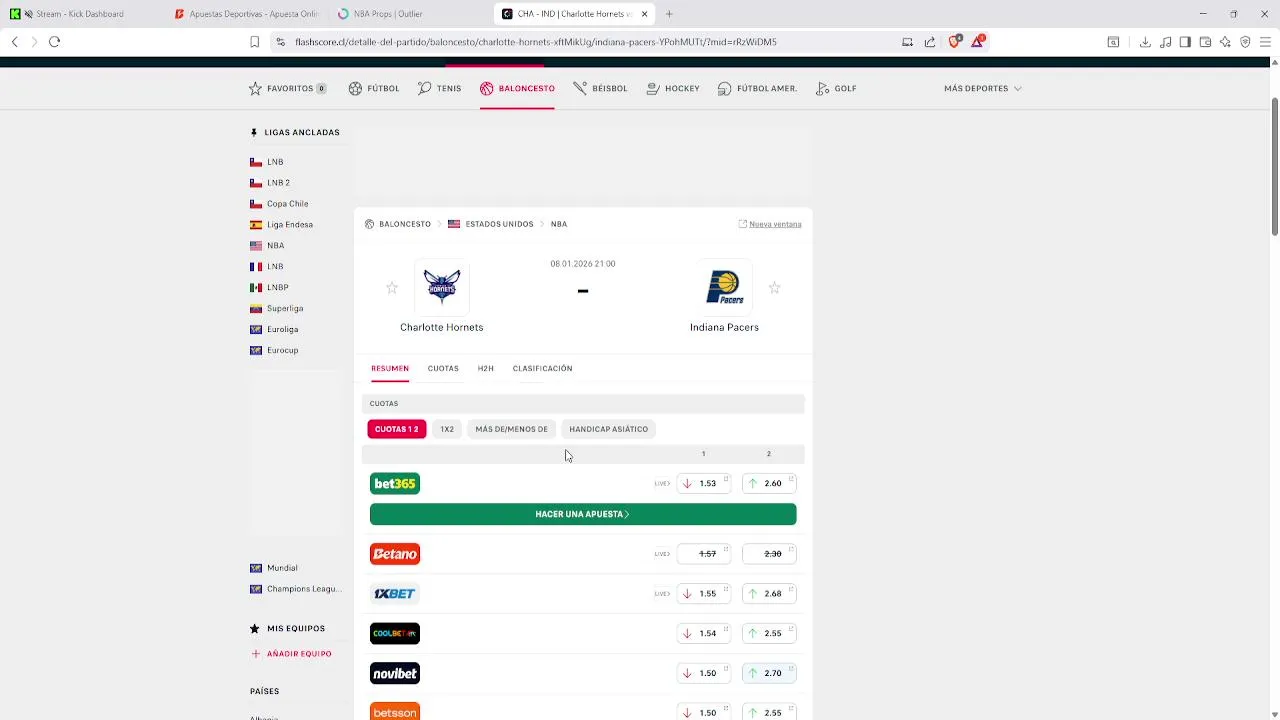This screenshot has width=1280, height=720.
Task: Select Béisbol in the sports navigation
Action: point(600,89)
